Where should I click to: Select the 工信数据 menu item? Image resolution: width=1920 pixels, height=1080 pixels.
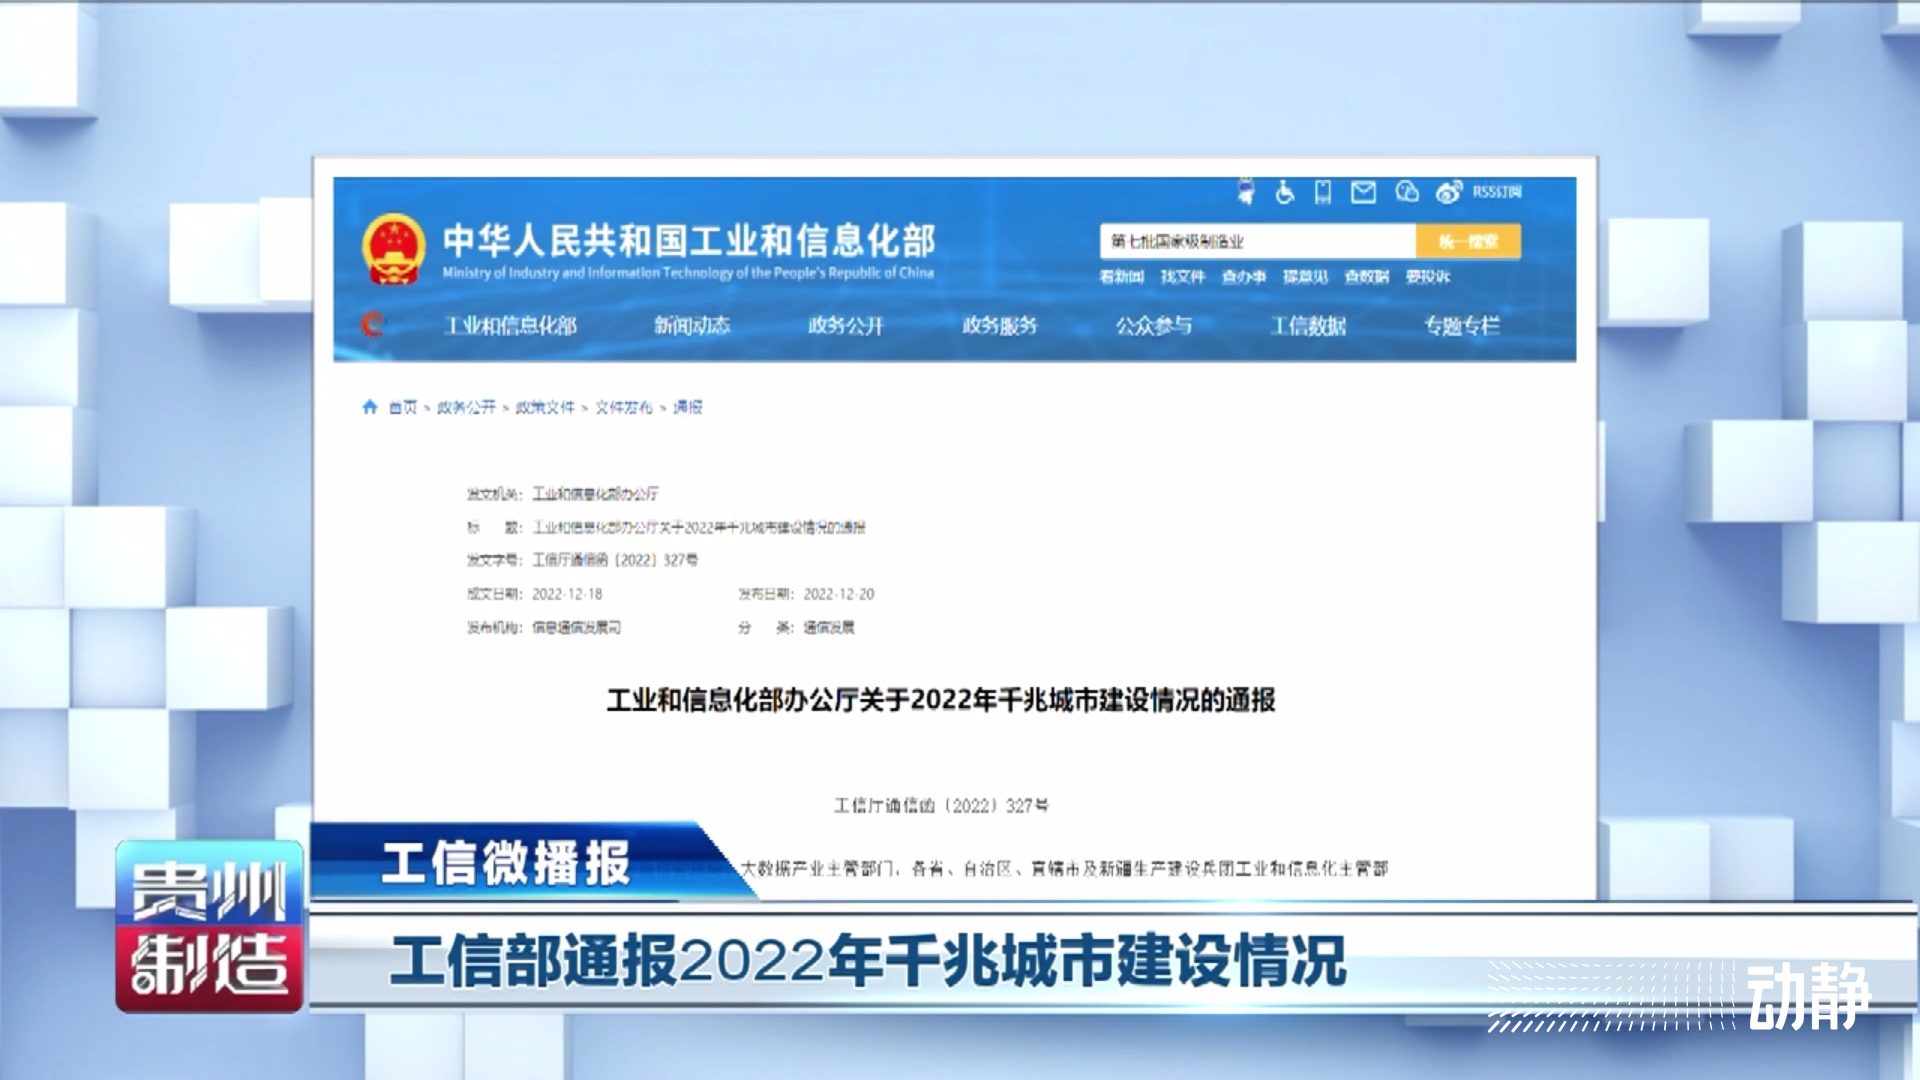[1308, 325]
